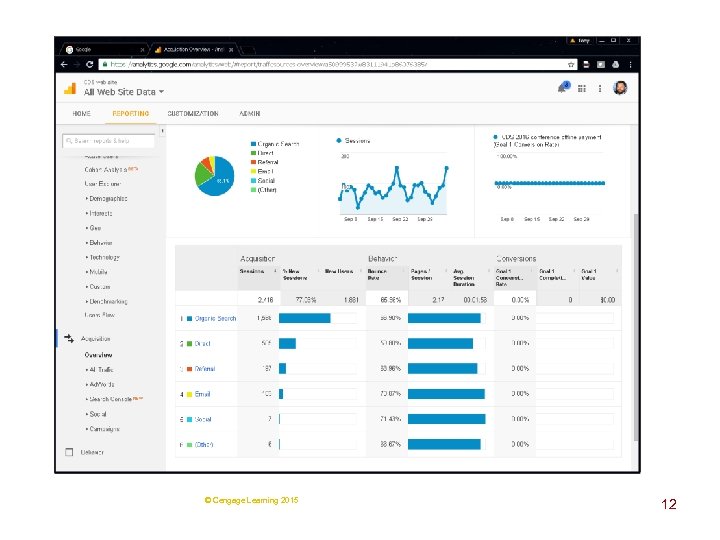Screen dimensions: 720x540
Task: Expand the Mobile sidebar item
Action: pyautogui.click(x=96, y=272)
